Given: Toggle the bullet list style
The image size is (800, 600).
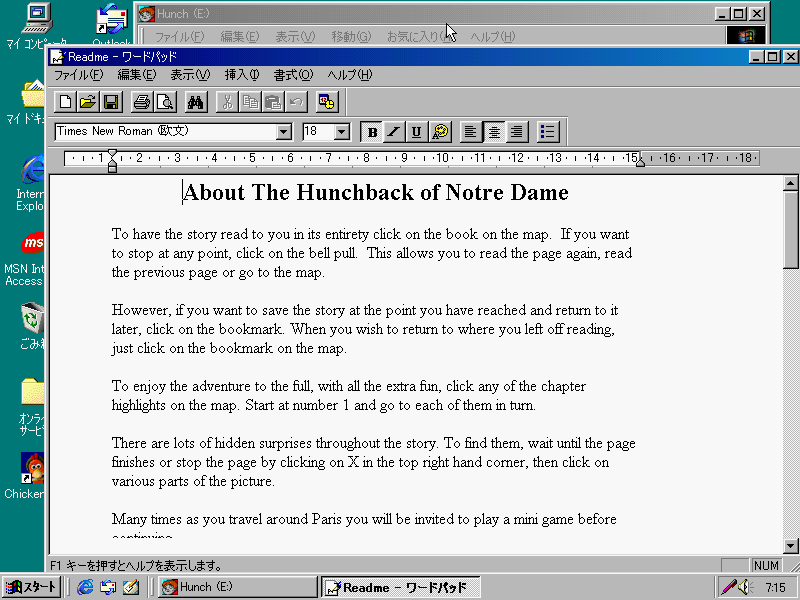Looking at the screenshot, I should click(x=547, y=131).
